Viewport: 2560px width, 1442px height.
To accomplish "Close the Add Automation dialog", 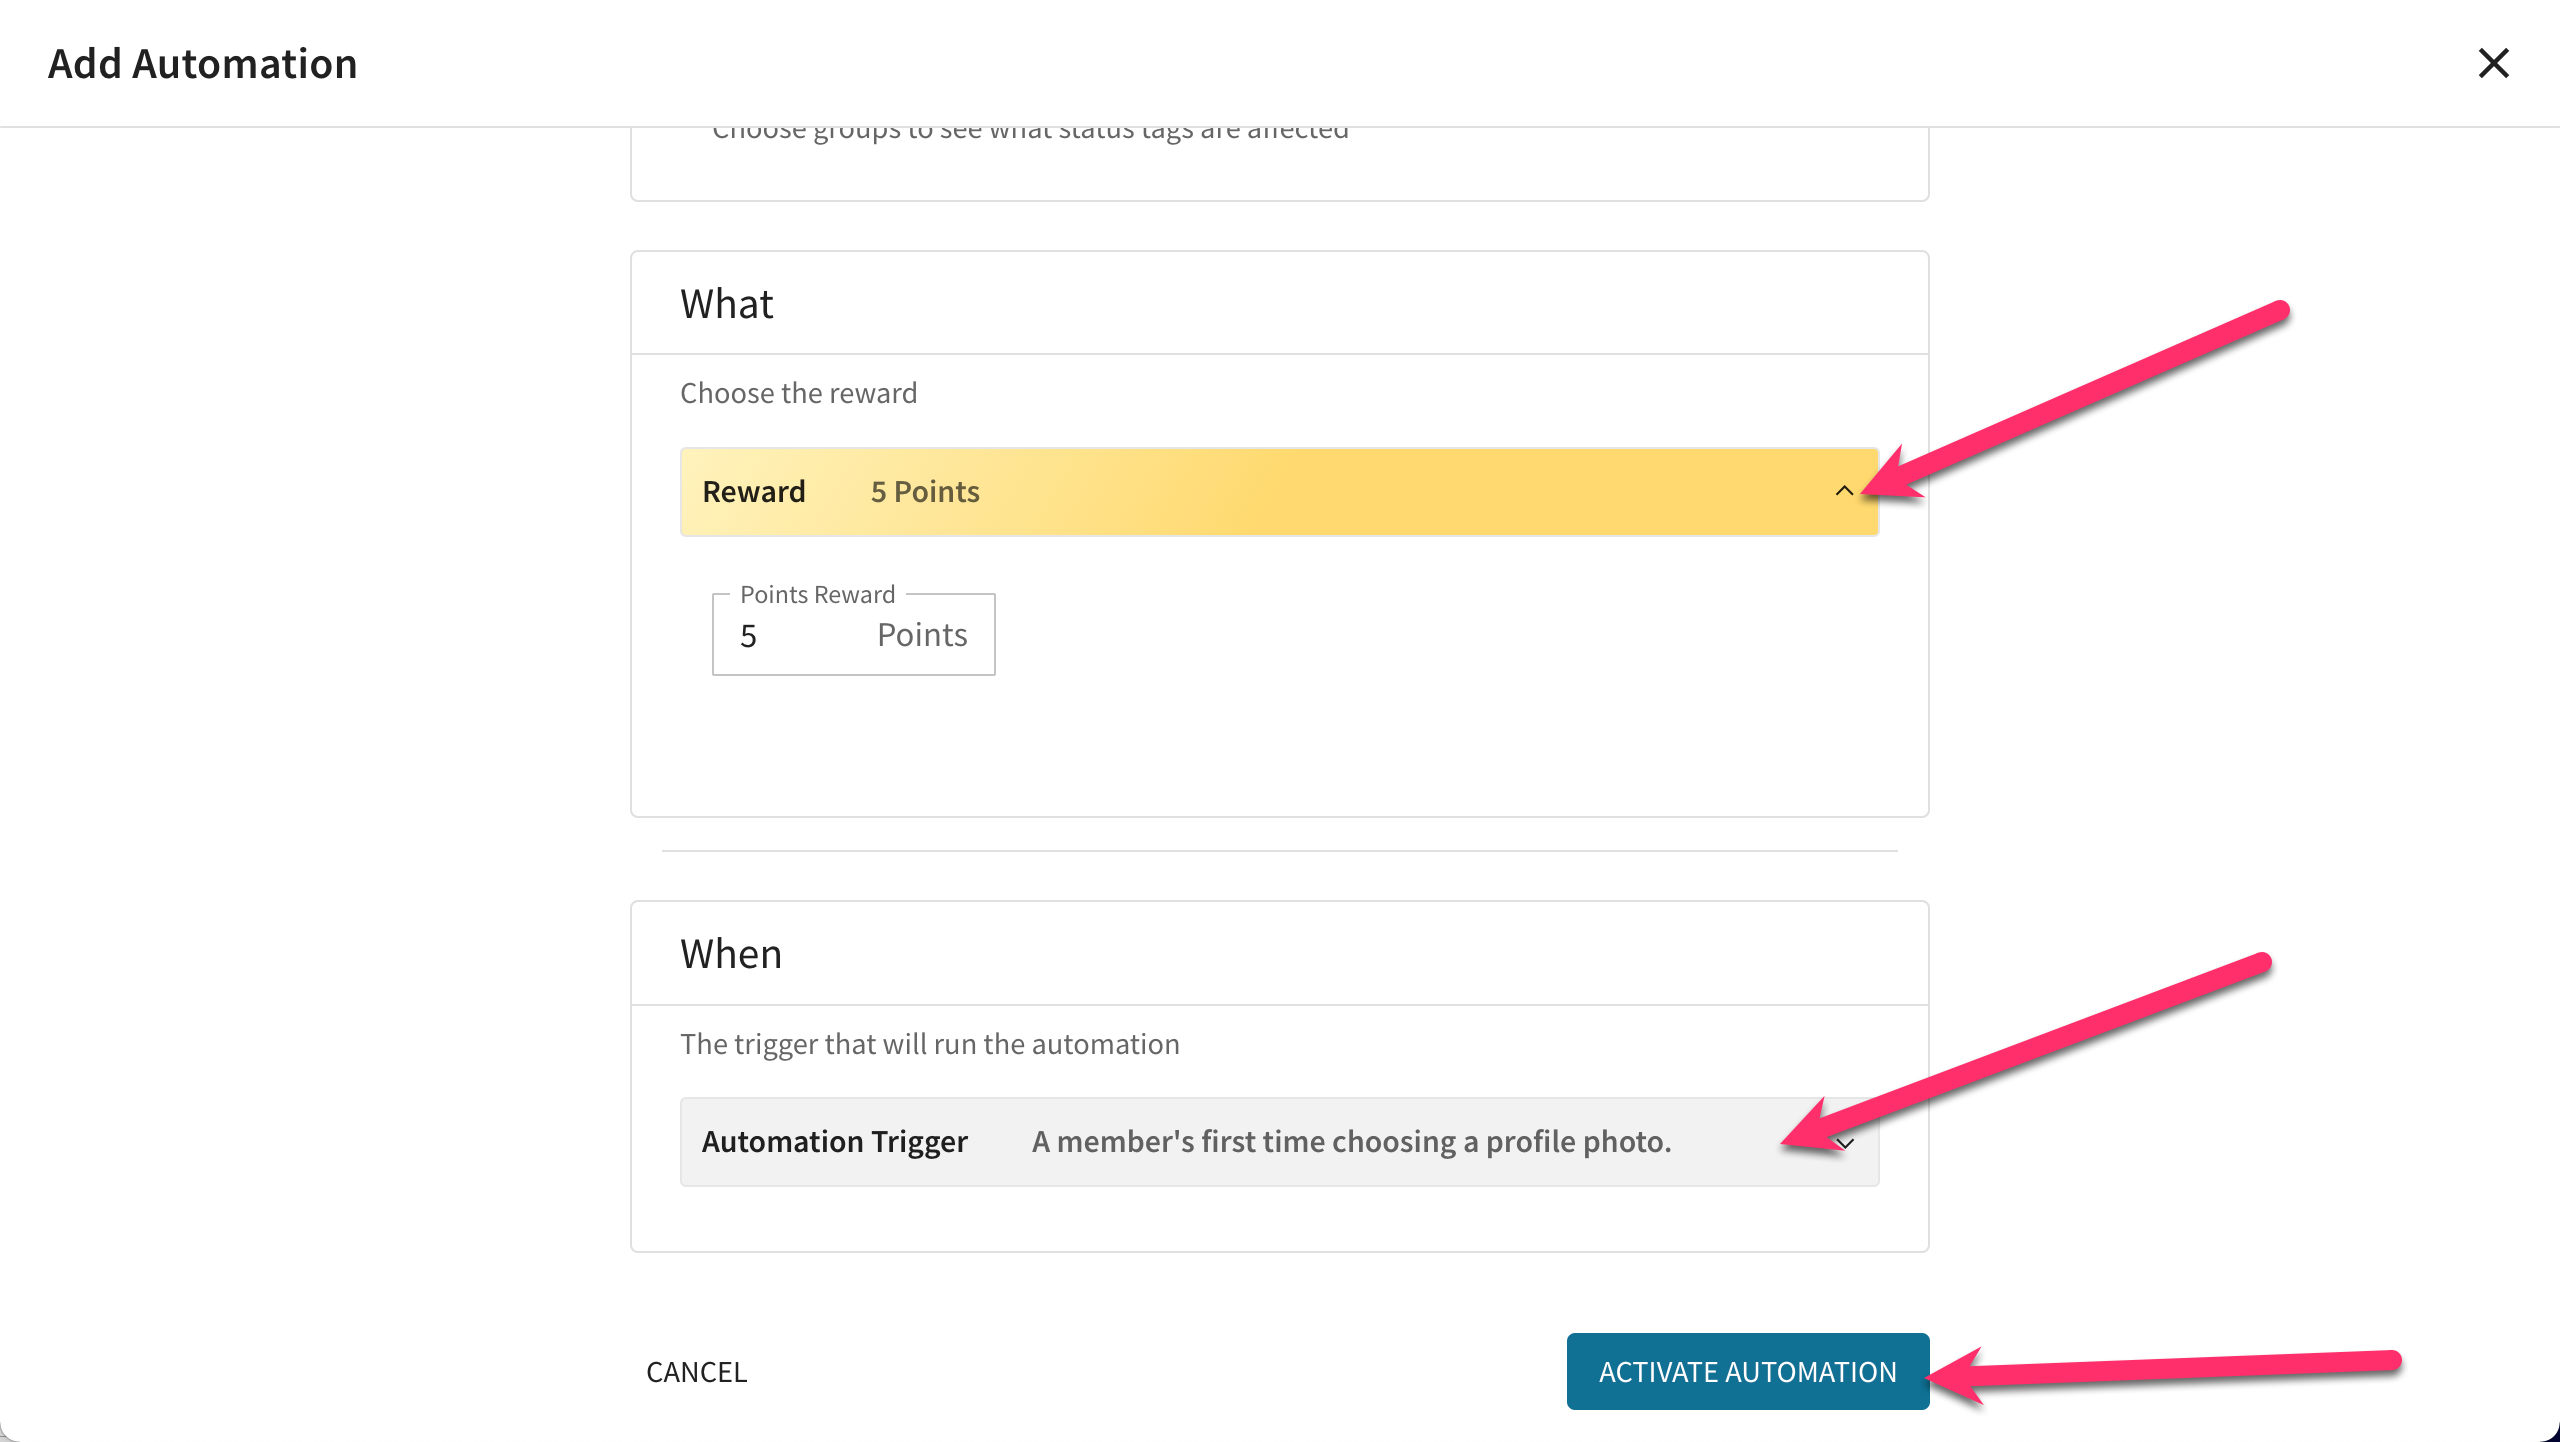I will click(2493, 63).
